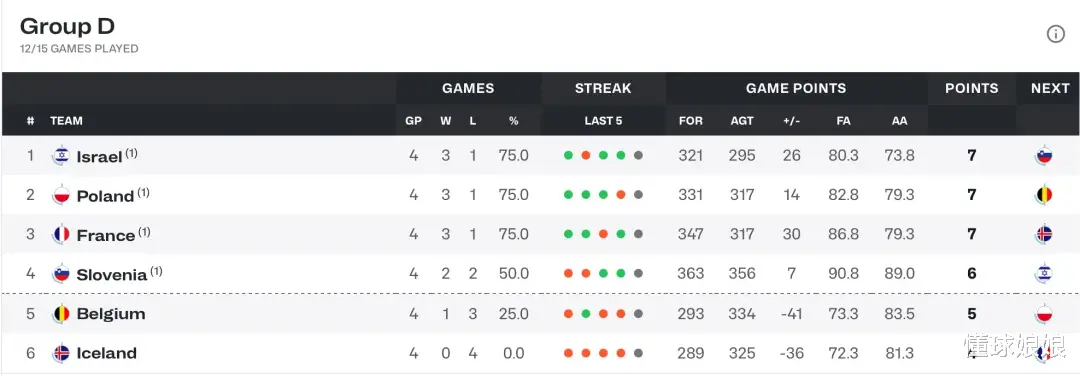The image size is (1080, 376).
Task: Open Belgium's next opponent Poland flag
Action: [1044, 314]
